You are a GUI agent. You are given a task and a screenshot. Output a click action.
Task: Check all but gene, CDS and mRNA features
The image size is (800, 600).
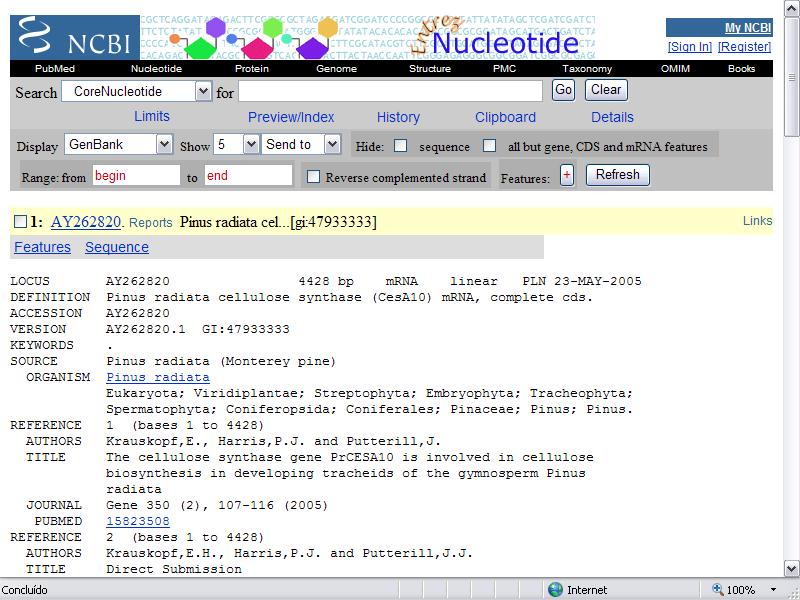pyautogui.click(x=490, y=146)
